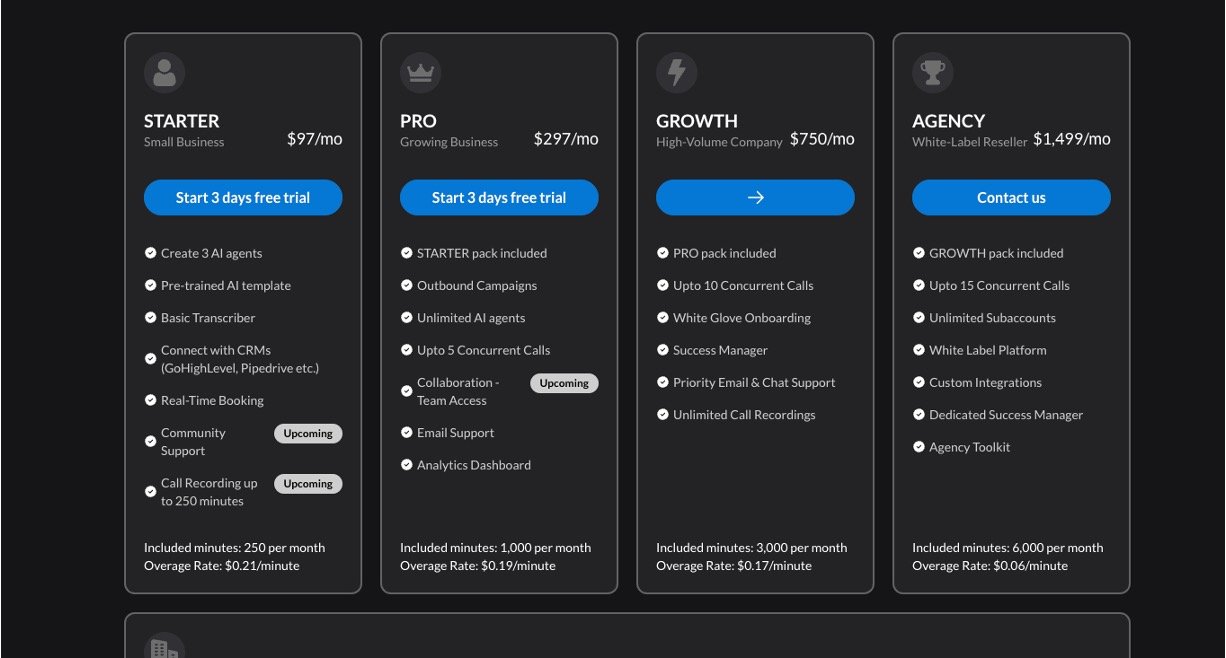Click the Upcoming badge beside Call Recording
Image resolution: width=1226 pixels, height=658 pixels.
pos(308,484)
